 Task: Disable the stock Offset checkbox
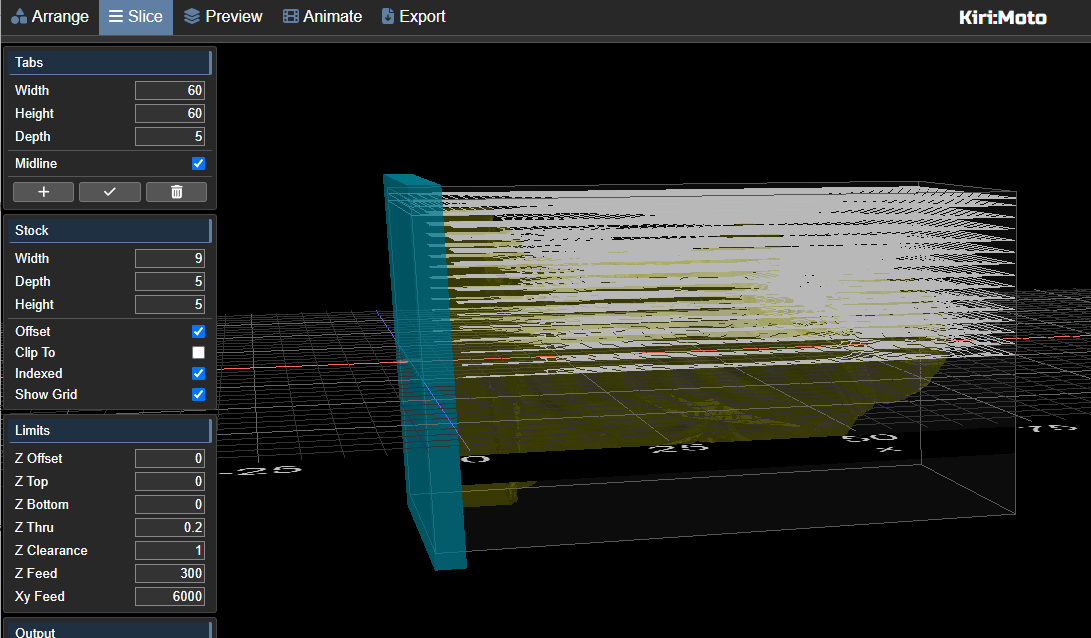198,331
